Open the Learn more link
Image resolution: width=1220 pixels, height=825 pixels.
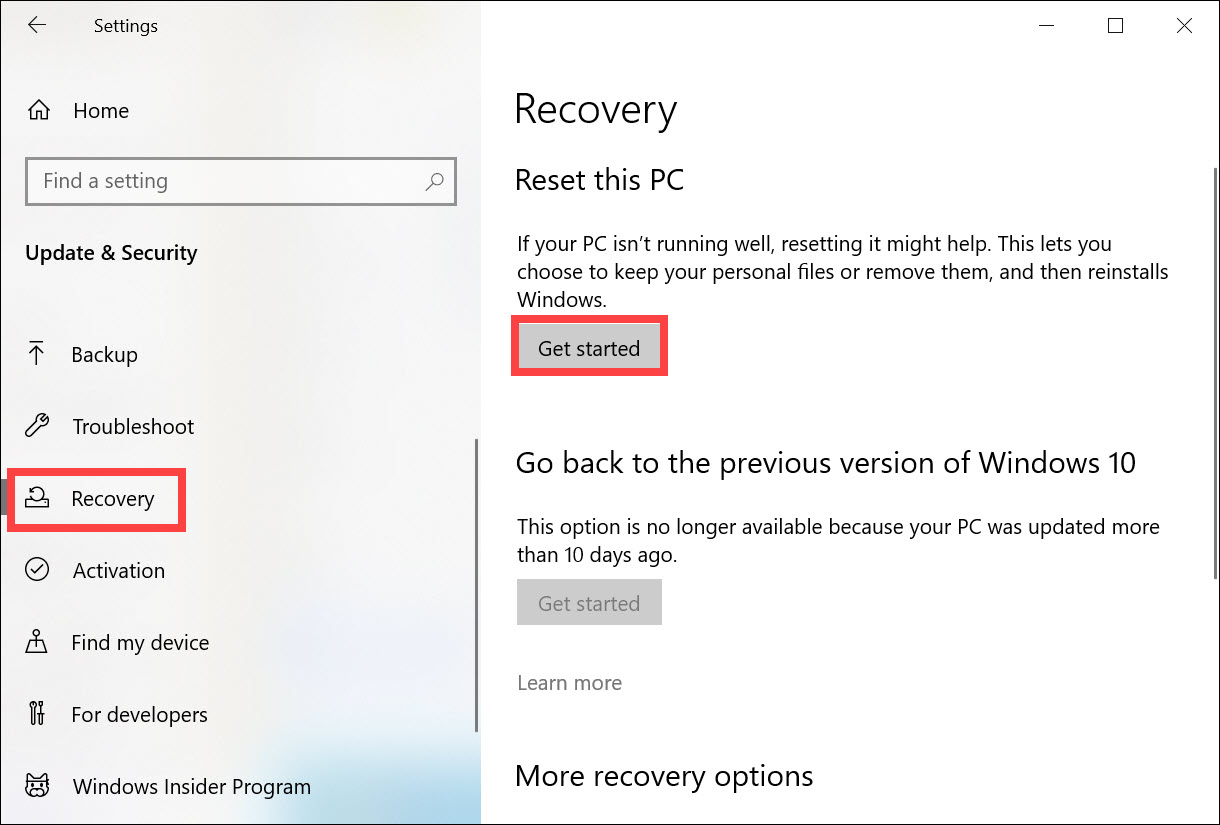tap(569, 682)
